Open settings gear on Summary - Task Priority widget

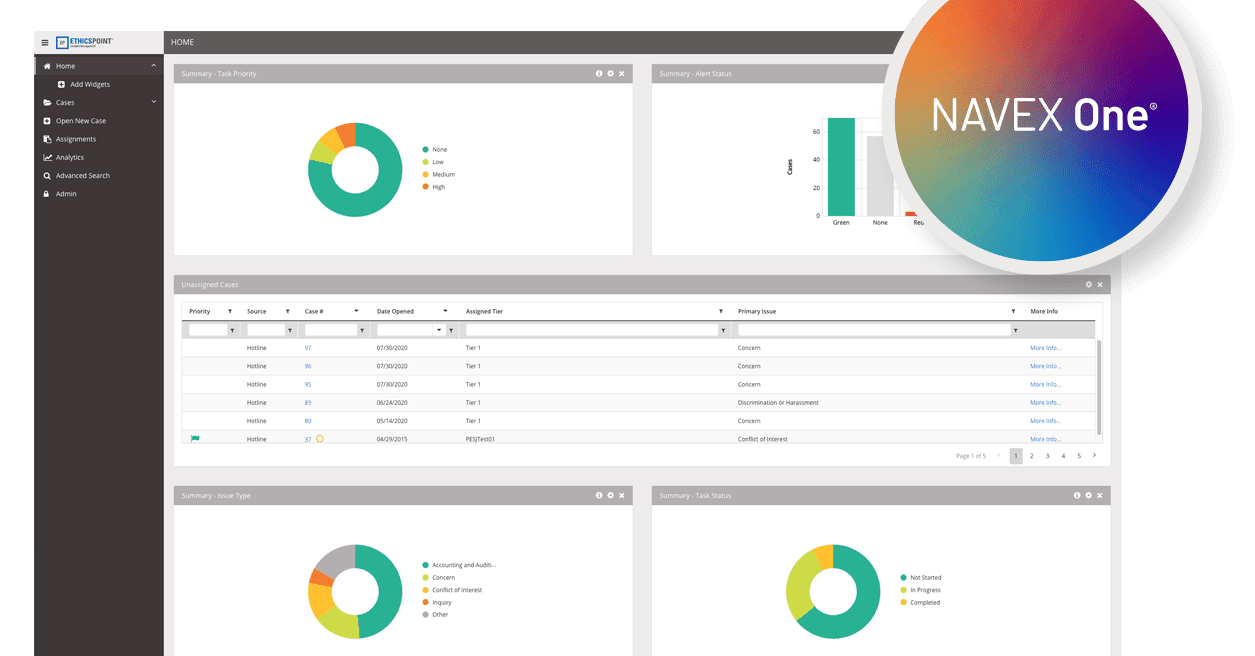pos(610,73)
